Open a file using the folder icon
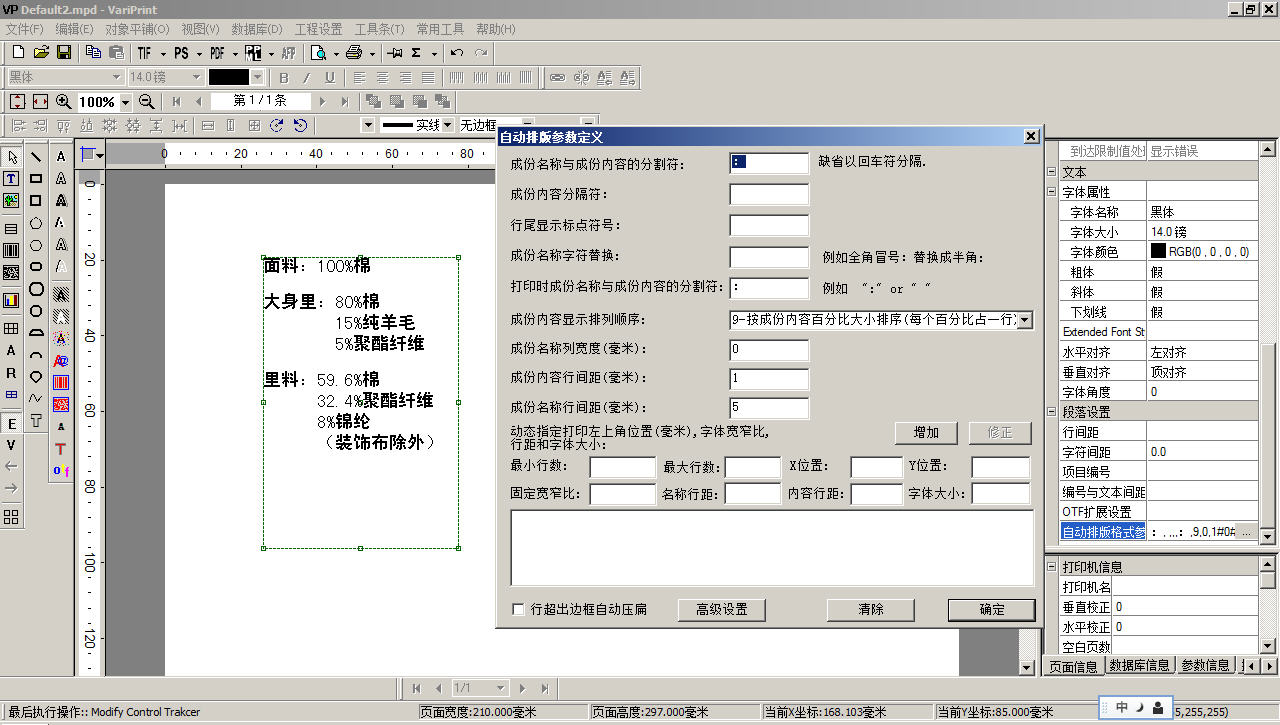Viewport: 1280px width, 725px height. coord(41,52)
